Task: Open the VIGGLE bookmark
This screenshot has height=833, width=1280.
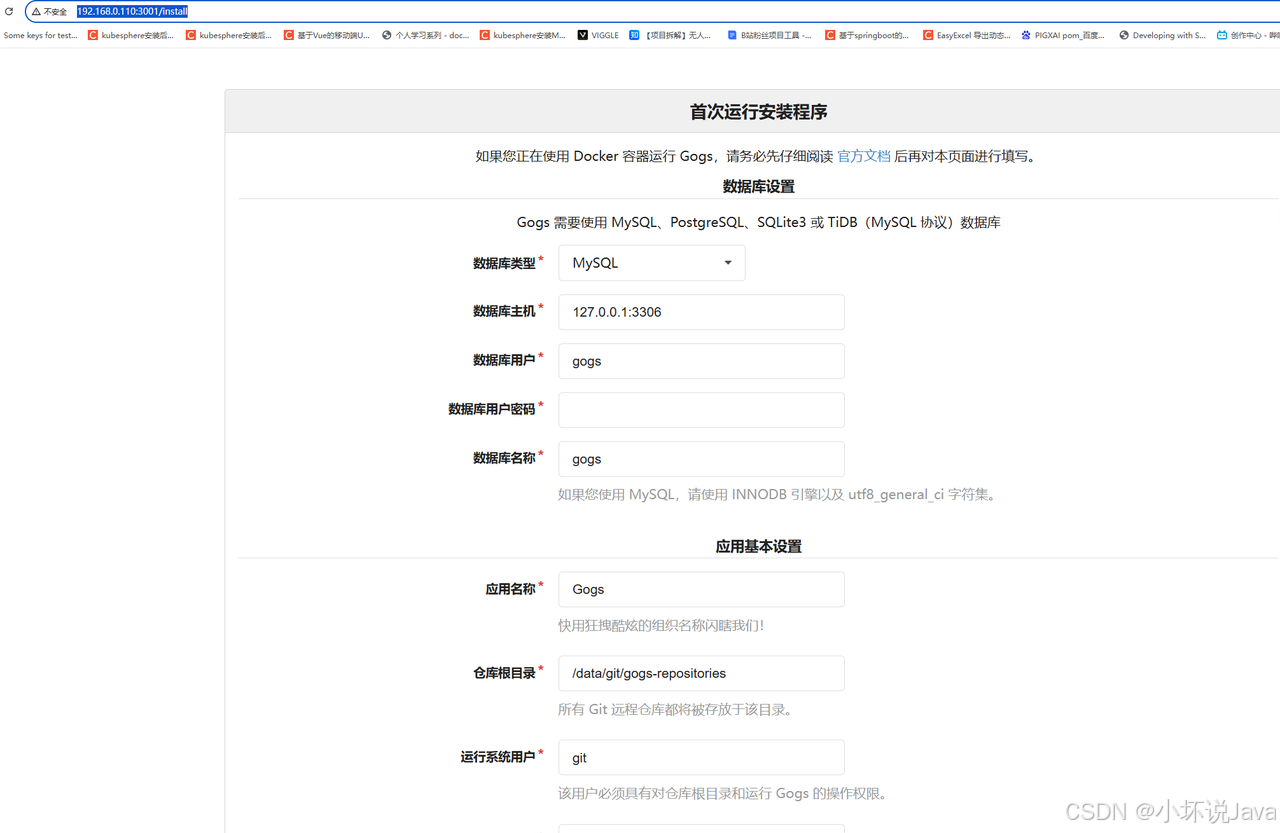Action: (x=598, y=35)
